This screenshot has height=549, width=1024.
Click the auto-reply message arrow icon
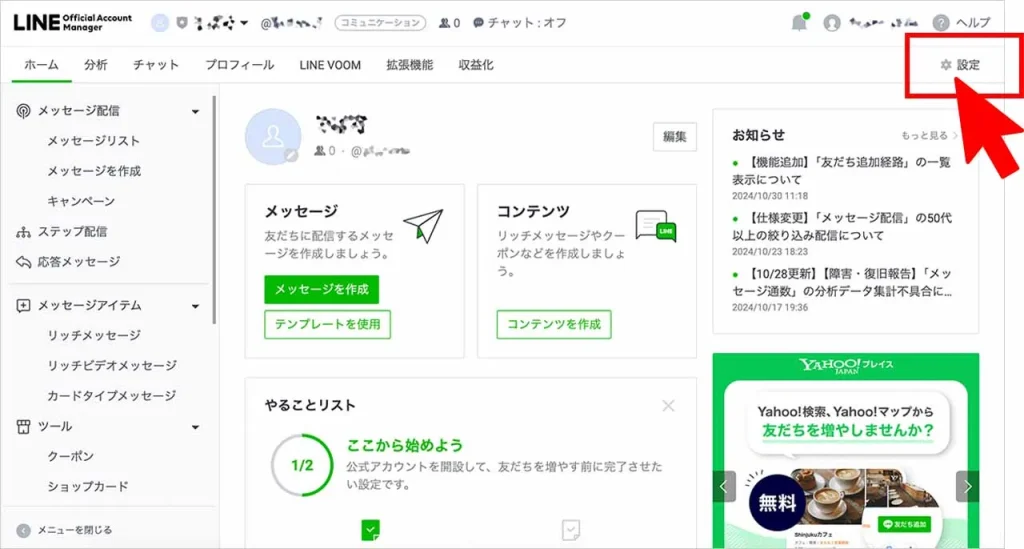coord(24,262)
